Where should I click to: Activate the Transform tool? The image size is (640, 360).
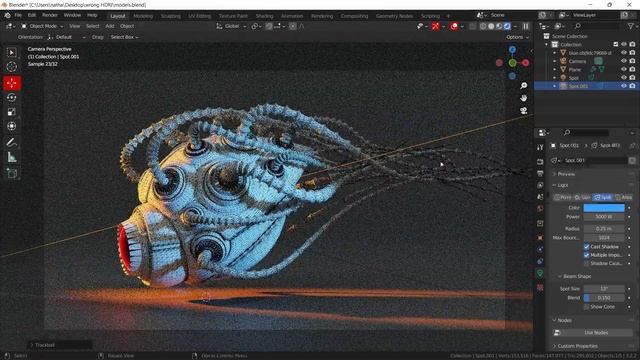pyautogui.click(x=11, y=126)
